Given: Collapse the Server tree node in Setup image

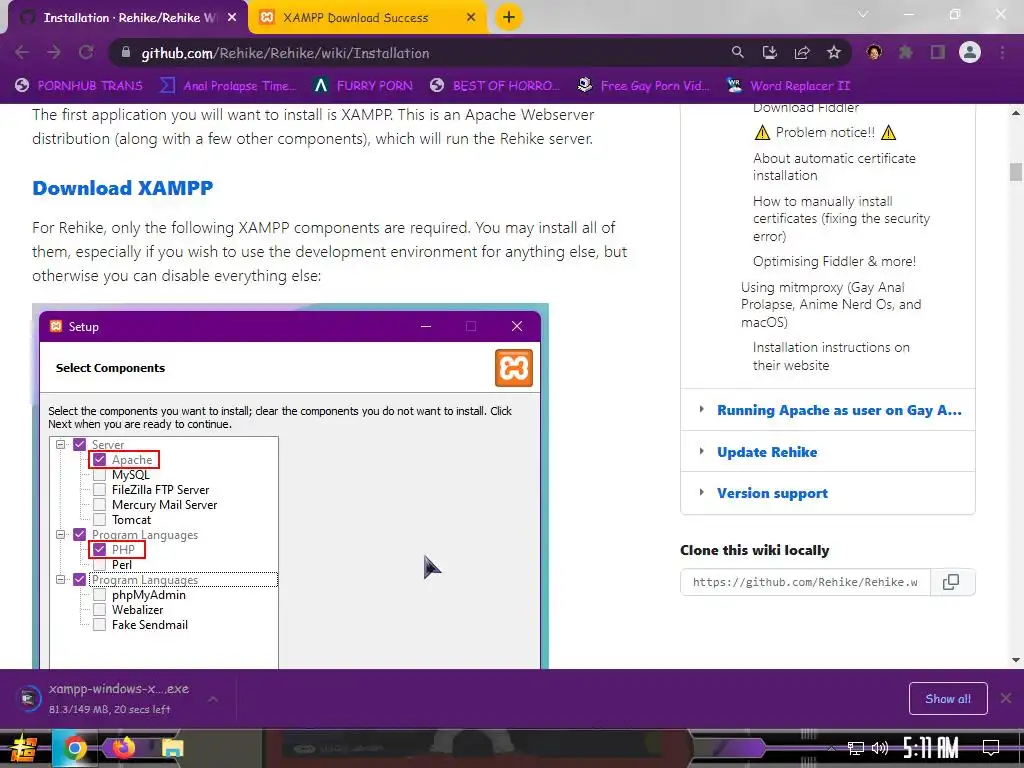Looking at the screenshot, I should click(61, 445).
